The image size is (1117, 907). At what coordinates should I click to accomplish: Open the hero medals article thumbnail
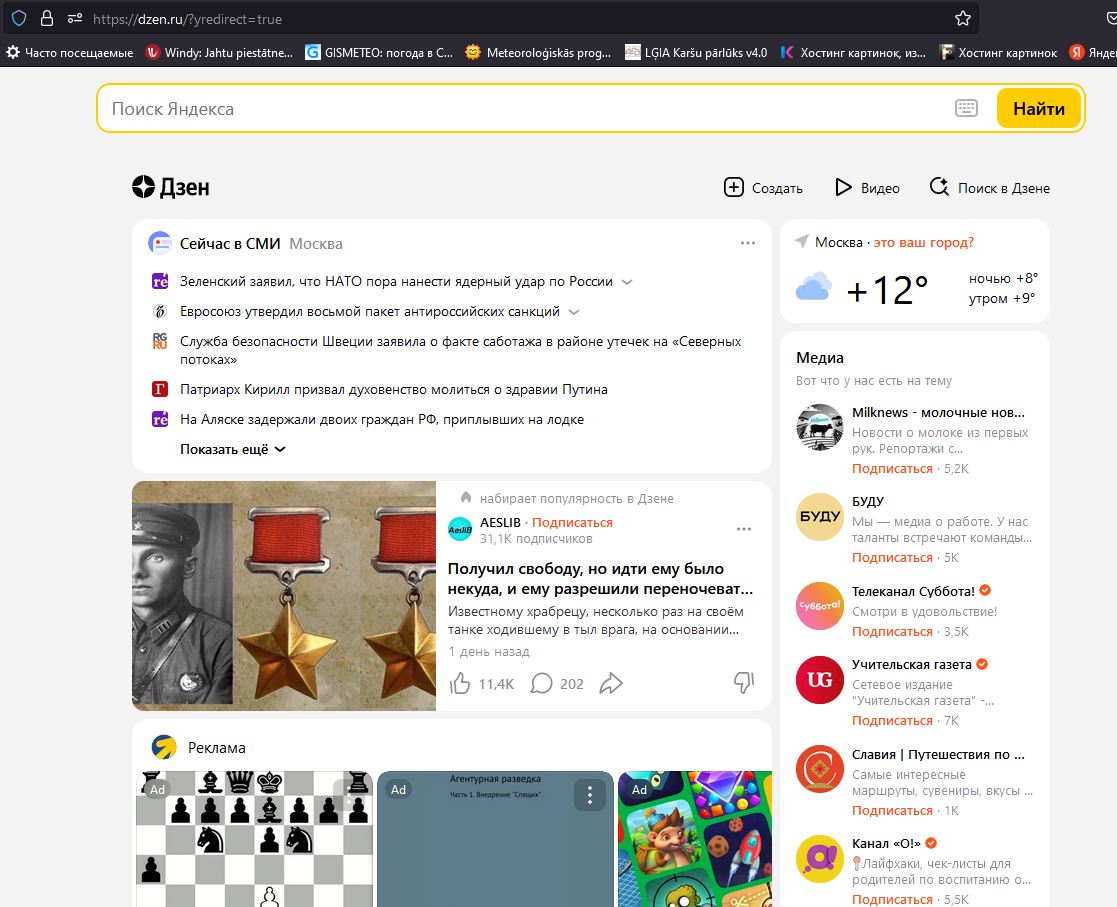284,596
